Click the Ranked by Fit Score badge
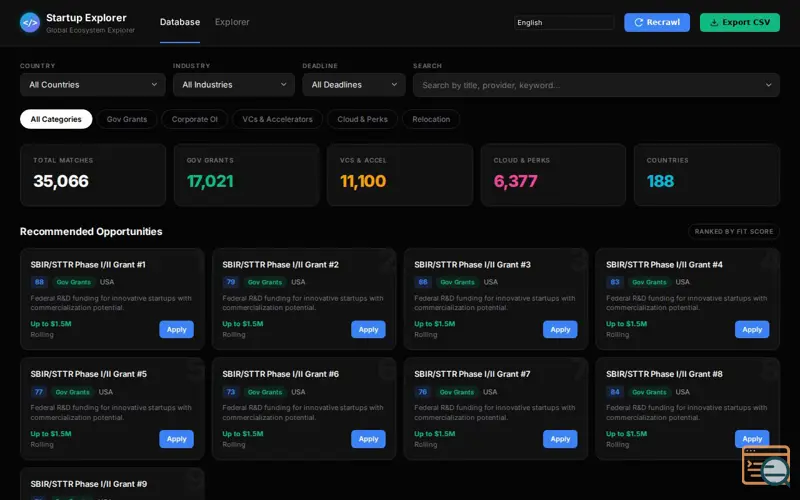 (734, 231)
